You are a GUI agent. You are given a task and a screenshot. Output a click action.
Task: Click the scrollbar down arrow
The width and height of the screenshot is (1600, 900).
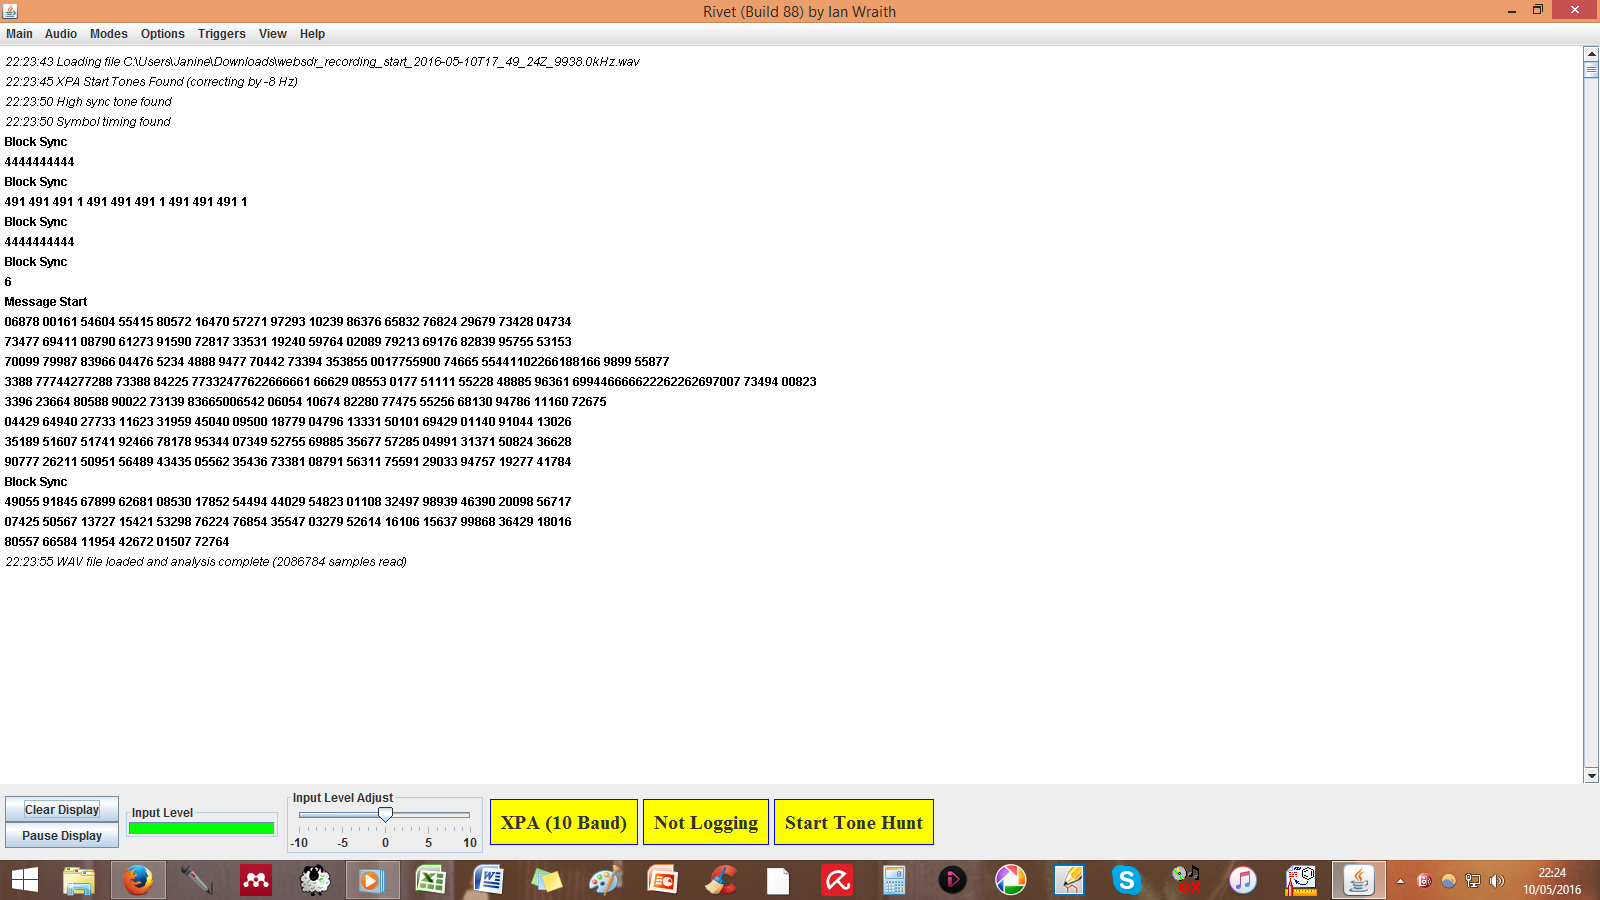pos(1591,775)
